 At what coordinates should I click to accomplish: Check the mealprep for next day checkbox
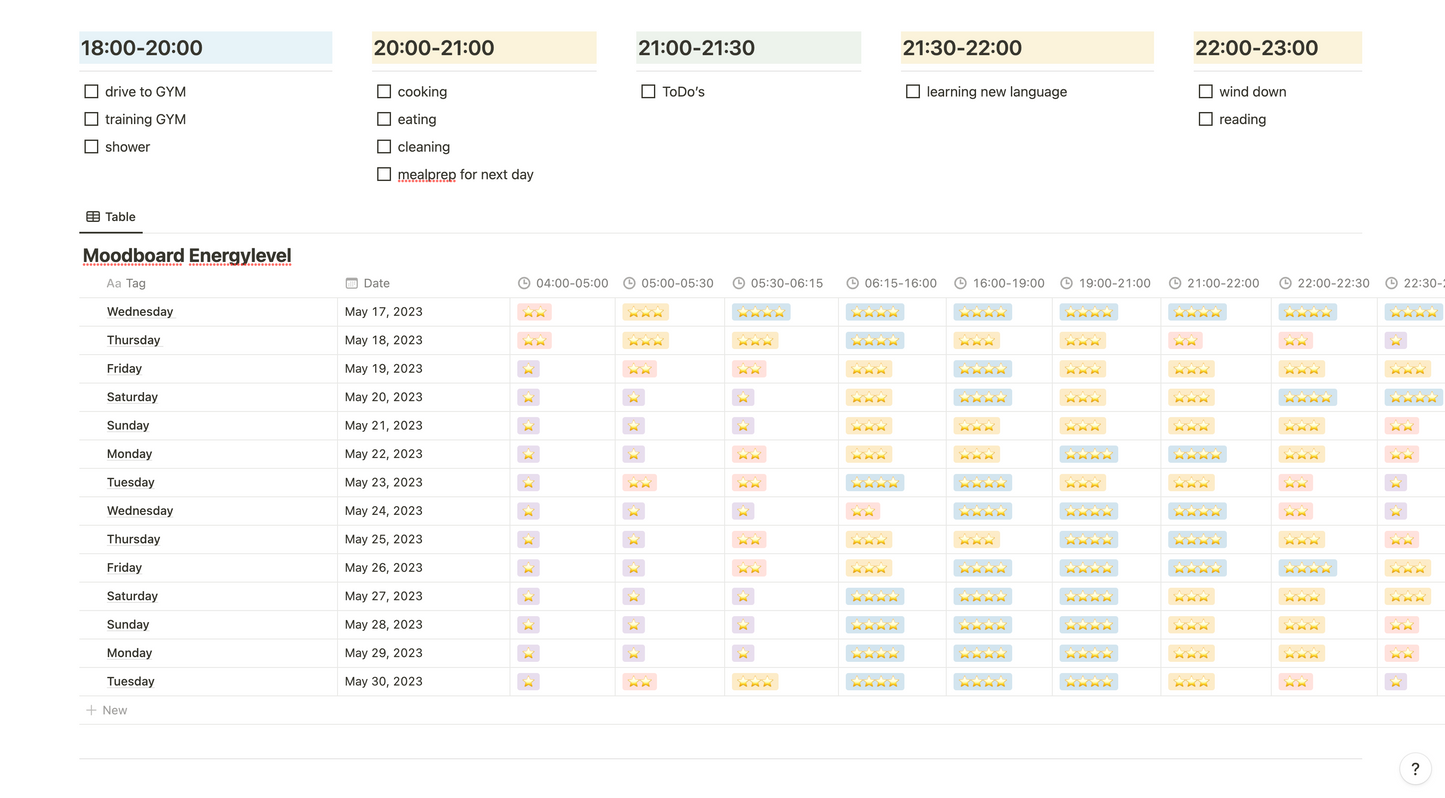click(x=384, y=174)
